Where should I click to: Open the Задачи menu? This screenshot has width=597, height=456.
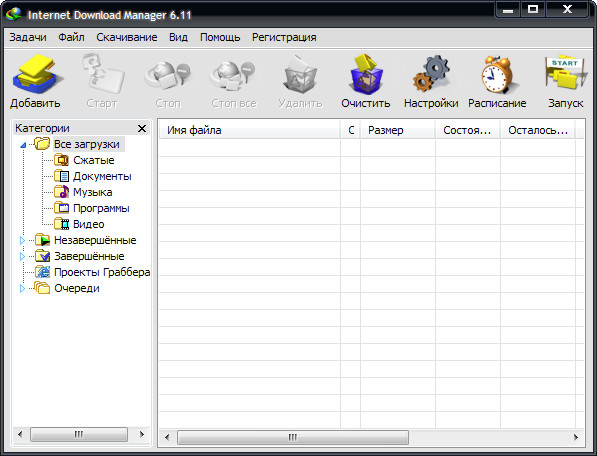coord(28,37)
